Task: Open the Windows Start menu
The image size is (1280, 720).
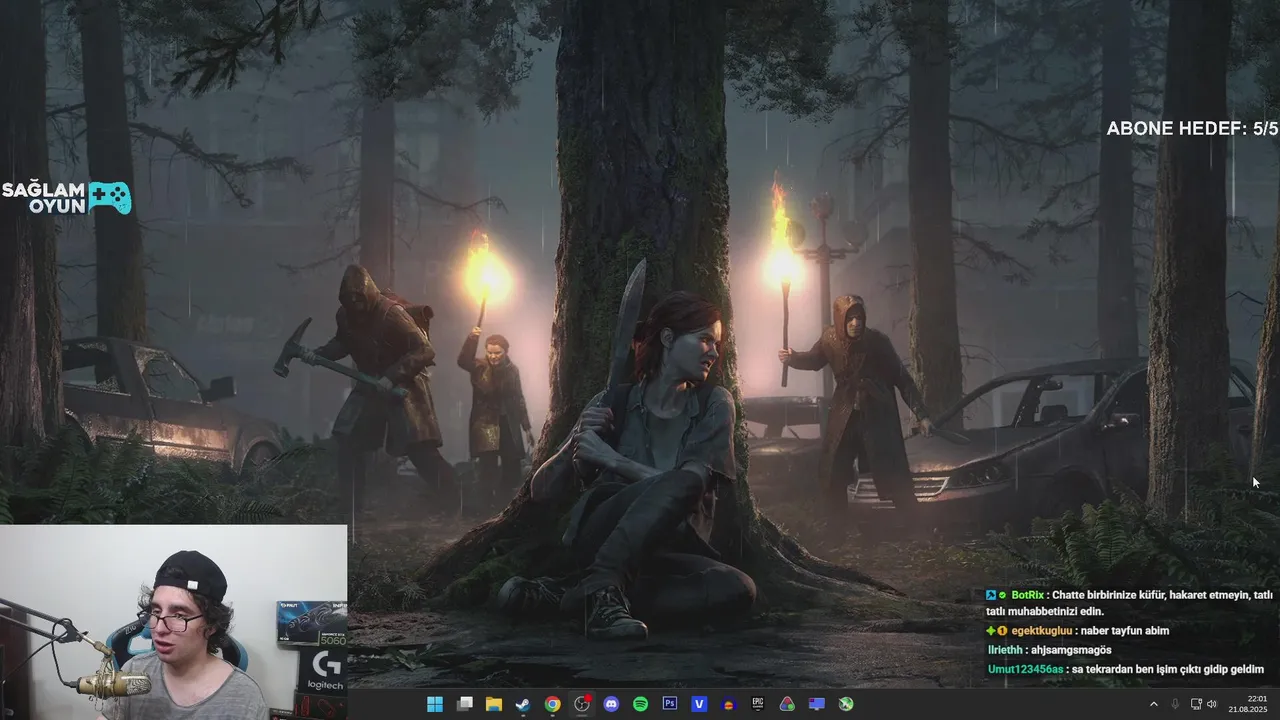Action: pyautogui.click(x=435, y=704)
